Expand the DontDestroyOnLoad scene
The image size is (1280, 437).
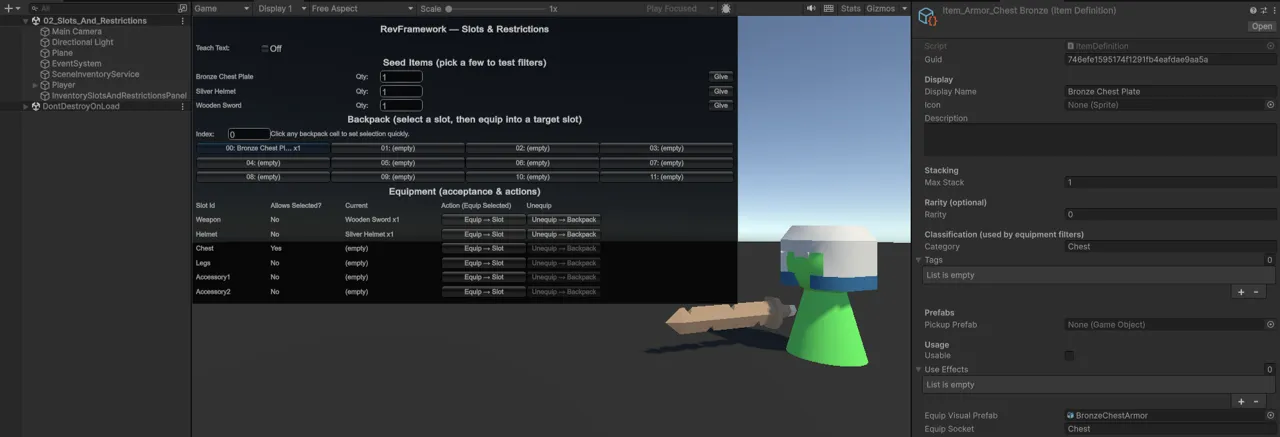coord(26,106)
